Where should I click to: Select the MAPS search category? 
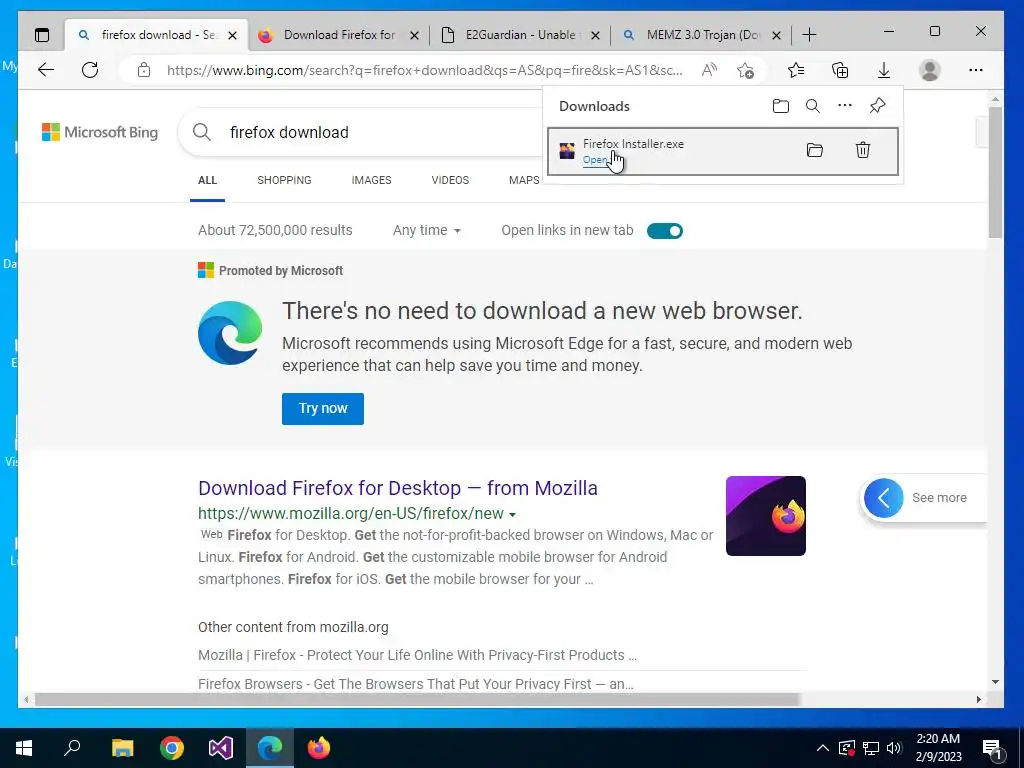pos(524,180)
